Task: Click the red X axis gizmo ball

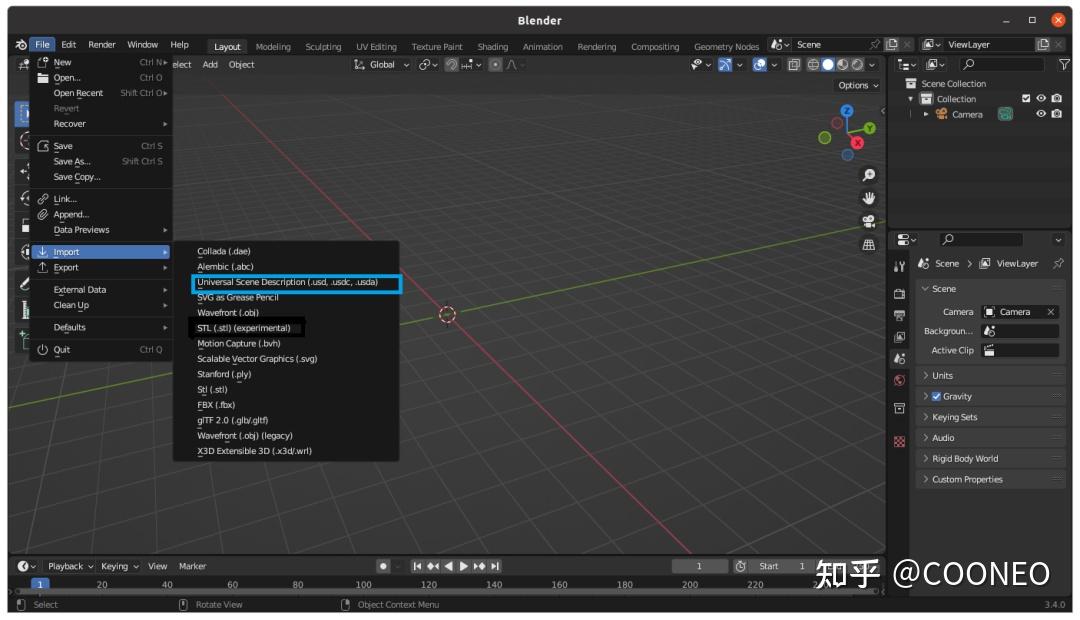Action: (x=858, y=143)
